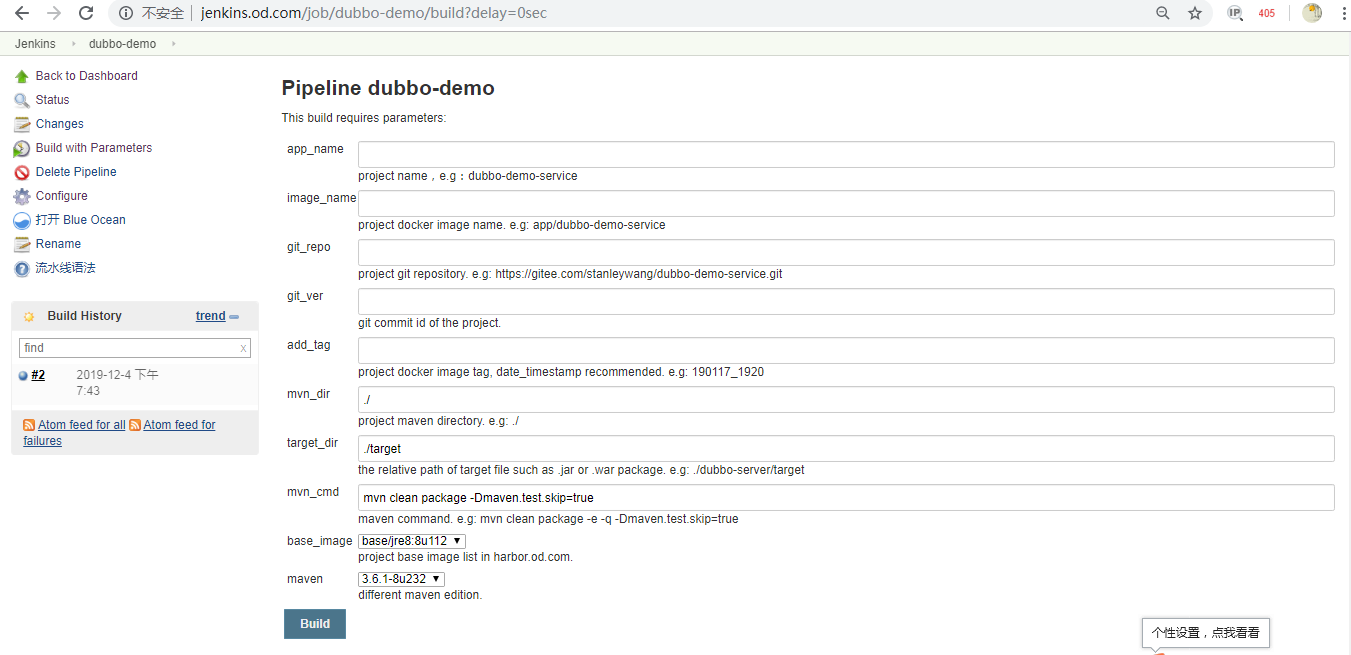Image resolution: width=1351 pixels, height=655 pixels.
Task: Open the base_image dropdown
Action: pos(412,541)
